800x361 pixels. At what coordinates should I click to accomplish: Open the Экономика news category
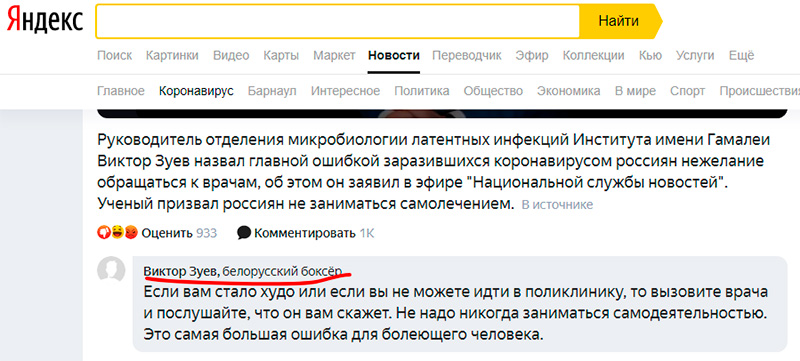pyautogui.click(x=569, y=91)
